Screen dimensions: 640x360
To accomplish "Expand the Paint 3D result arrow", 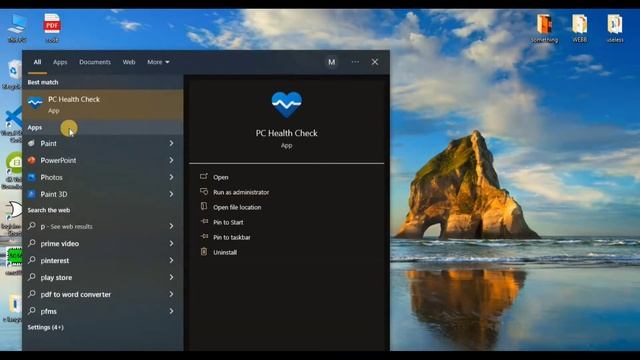I will point(171,194).
